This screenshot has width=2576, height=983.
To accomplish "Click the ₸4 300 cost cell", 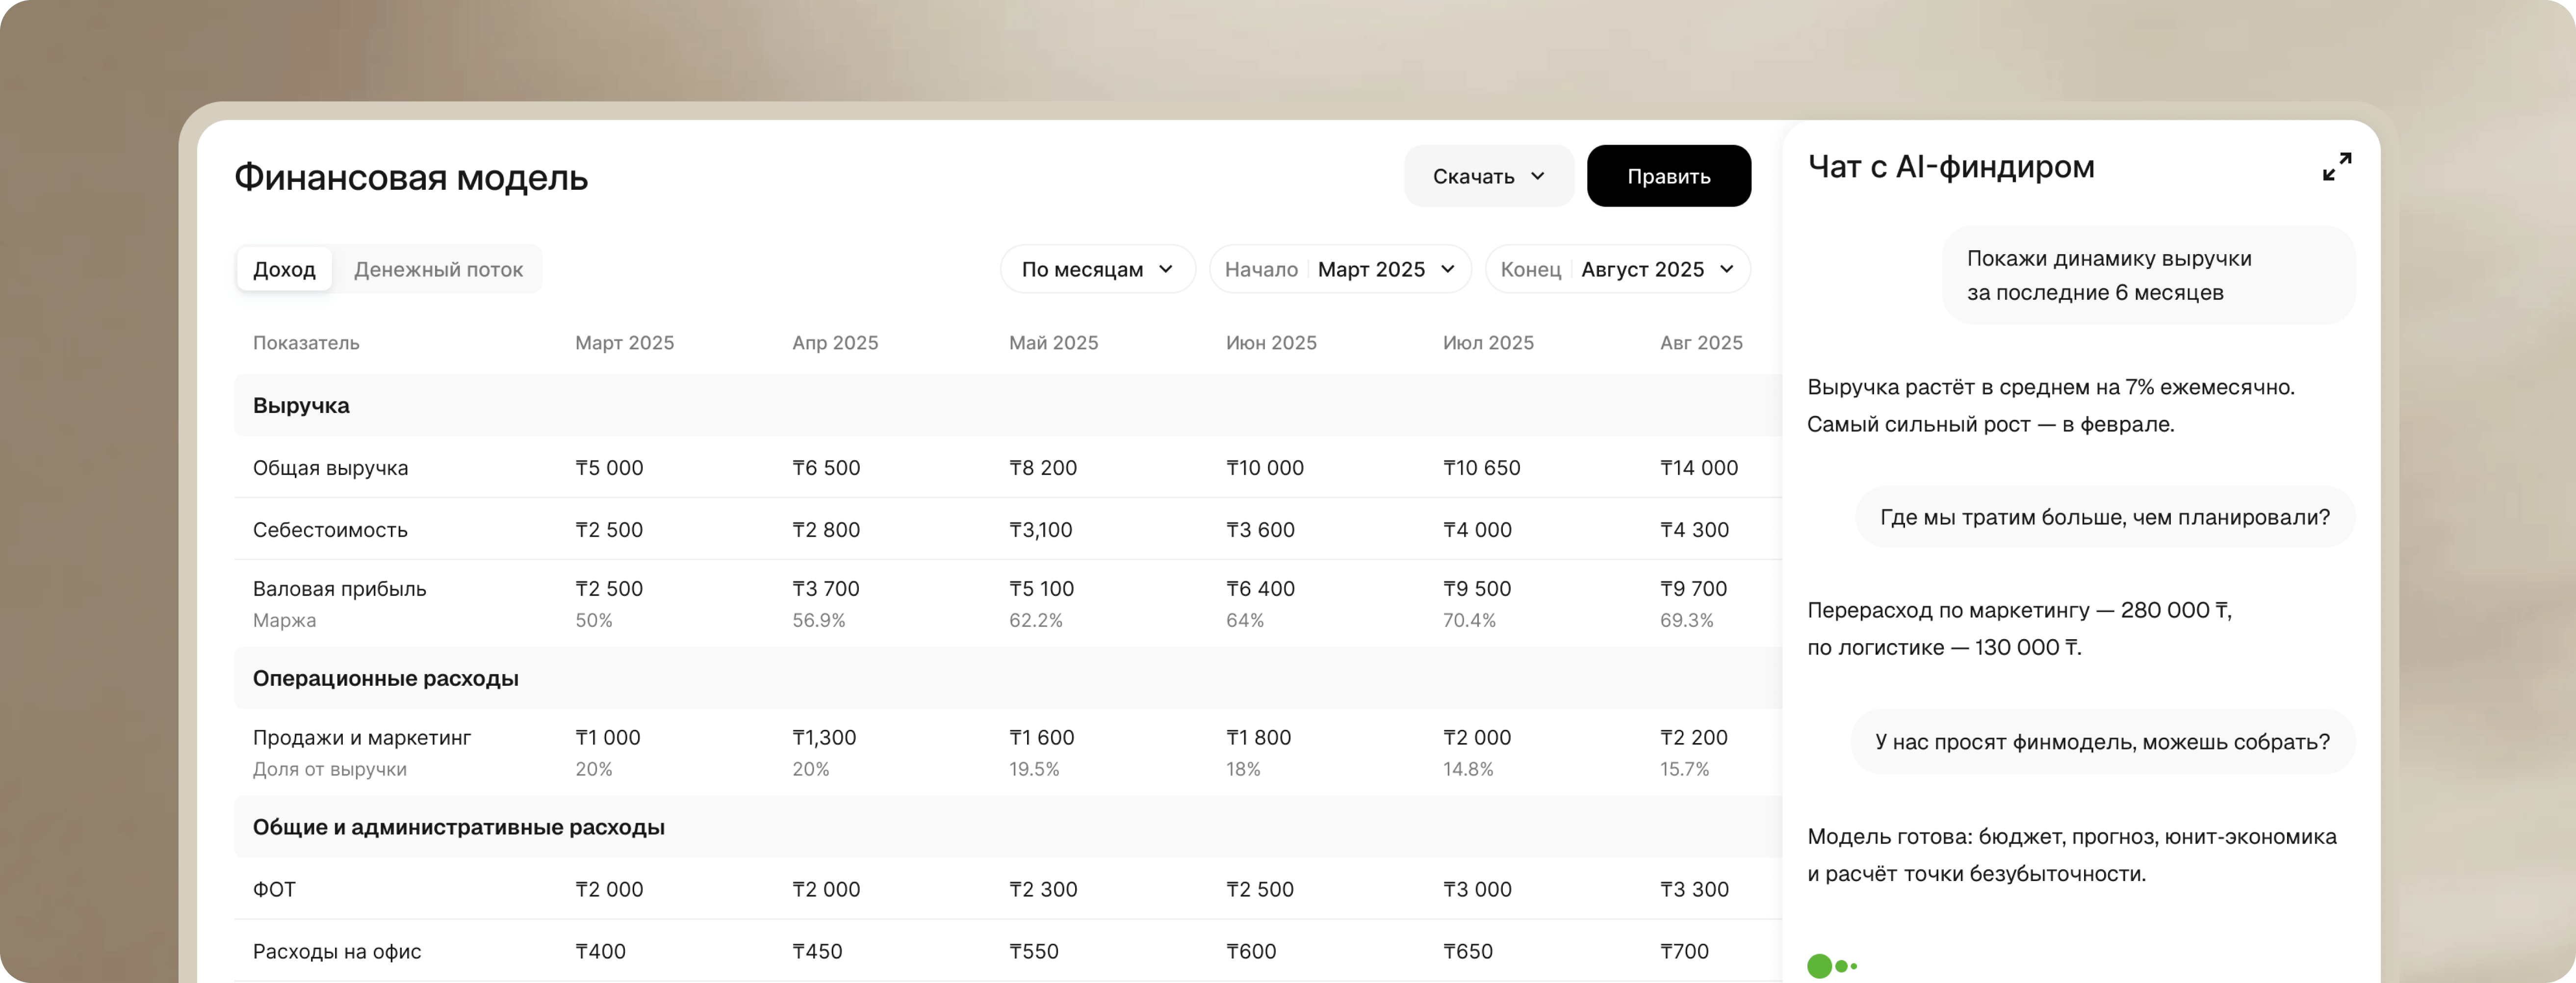I will click(x=1694, y=530).
